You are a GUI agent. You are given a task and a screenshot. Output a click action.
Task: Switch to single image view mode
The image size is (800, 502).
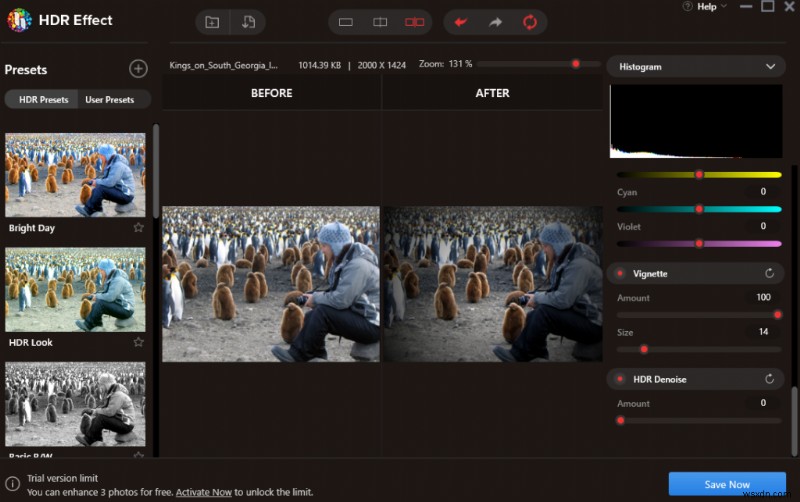tap(346, 22)
